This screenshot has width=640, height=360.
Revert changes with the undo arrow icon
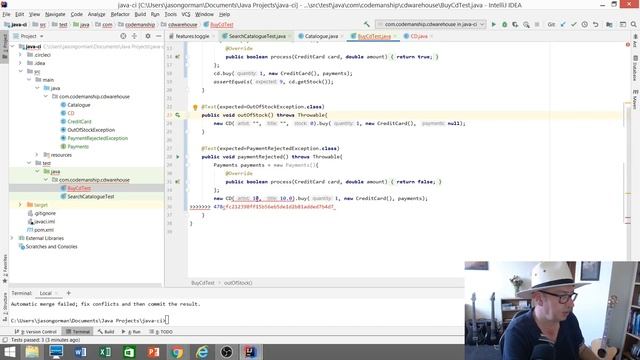[596, 24]
